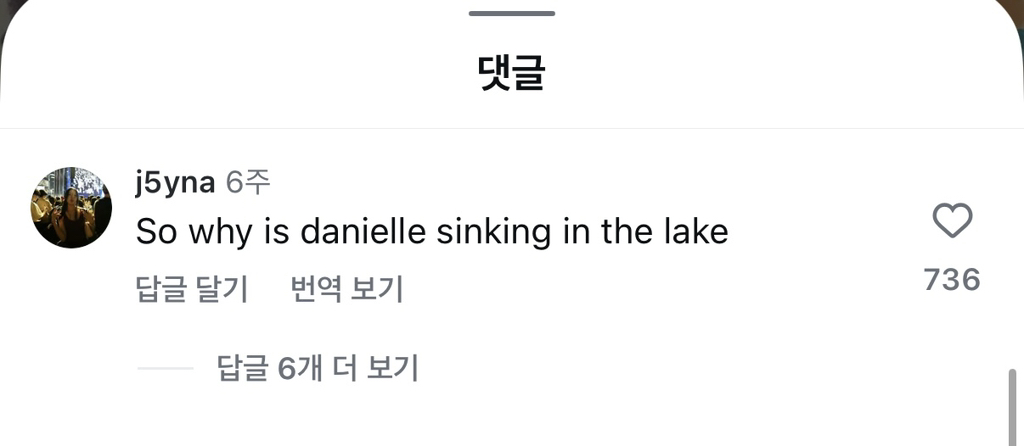
Task: Click the comment text about danielle sinking
Action: 431,232
